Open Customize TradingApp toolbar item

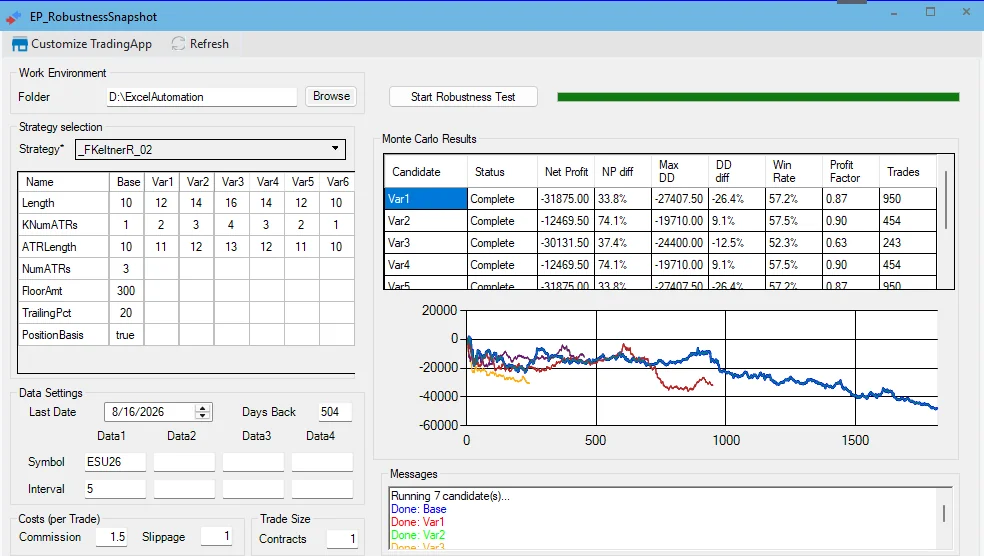(82, 44)
